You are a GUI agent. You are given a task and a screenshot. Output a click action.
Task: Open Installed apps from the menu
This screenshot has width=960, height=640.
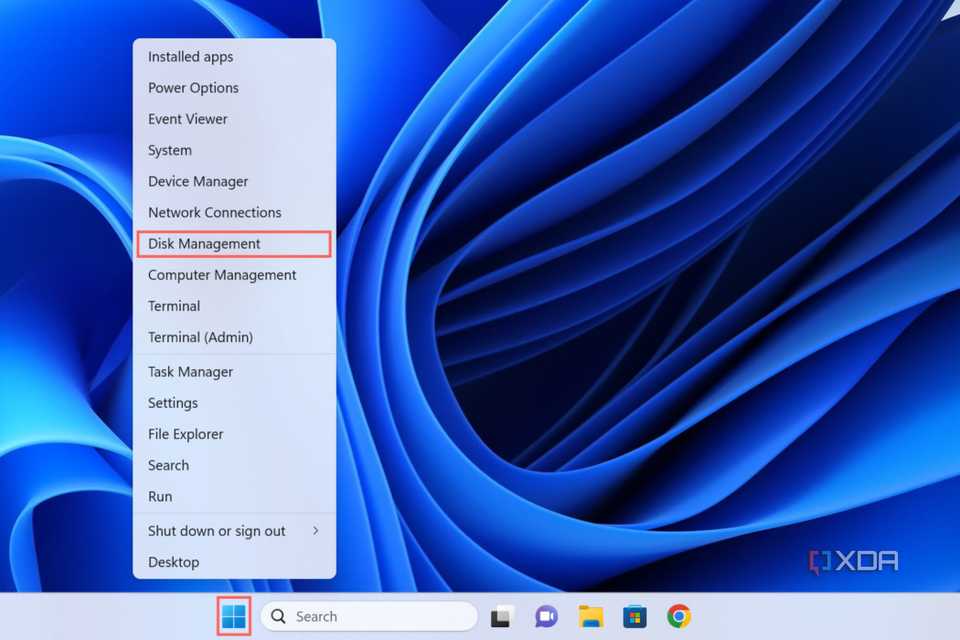tap(234, 56)
